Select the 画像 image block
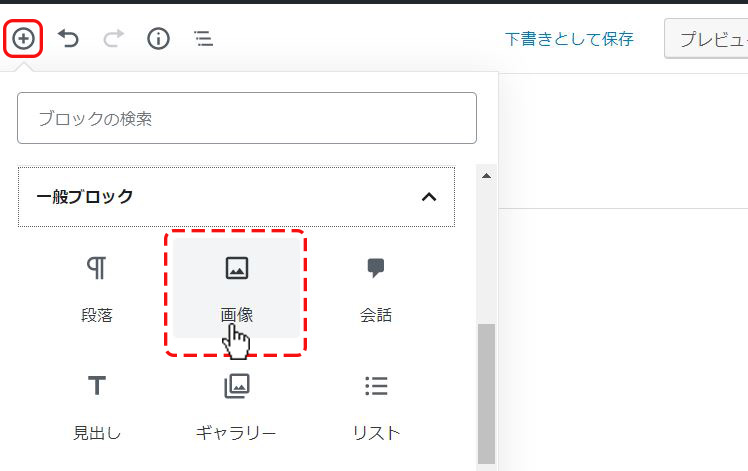The height and width of the screenshot is (471, 748). pyautogui.click(x=236, y=288)
